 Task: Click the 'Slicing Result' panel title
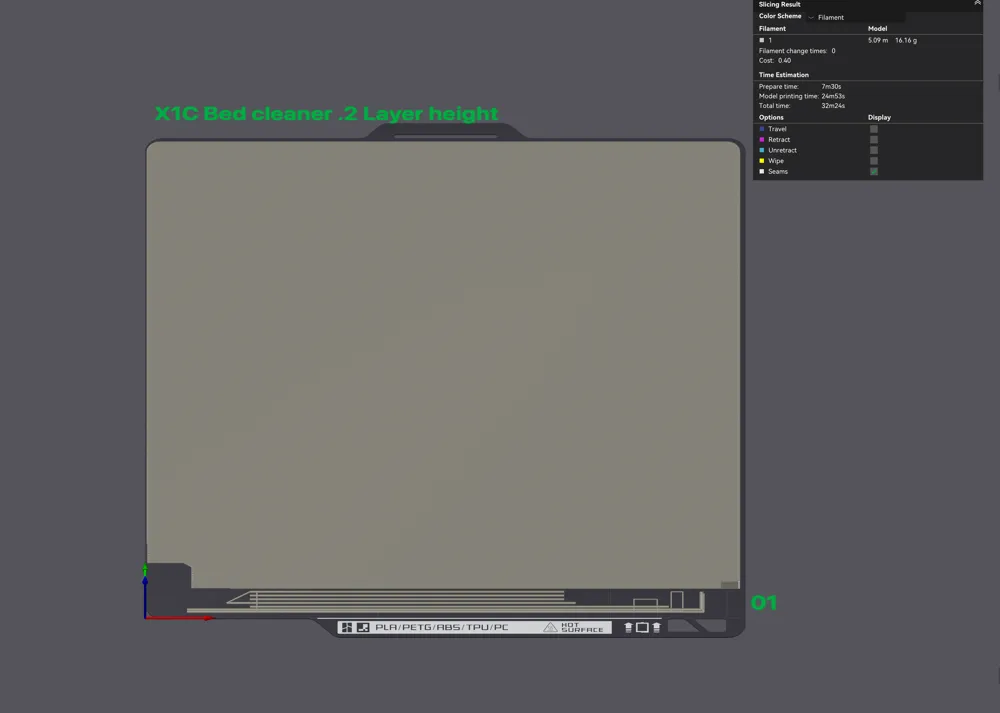pos(779,4)
